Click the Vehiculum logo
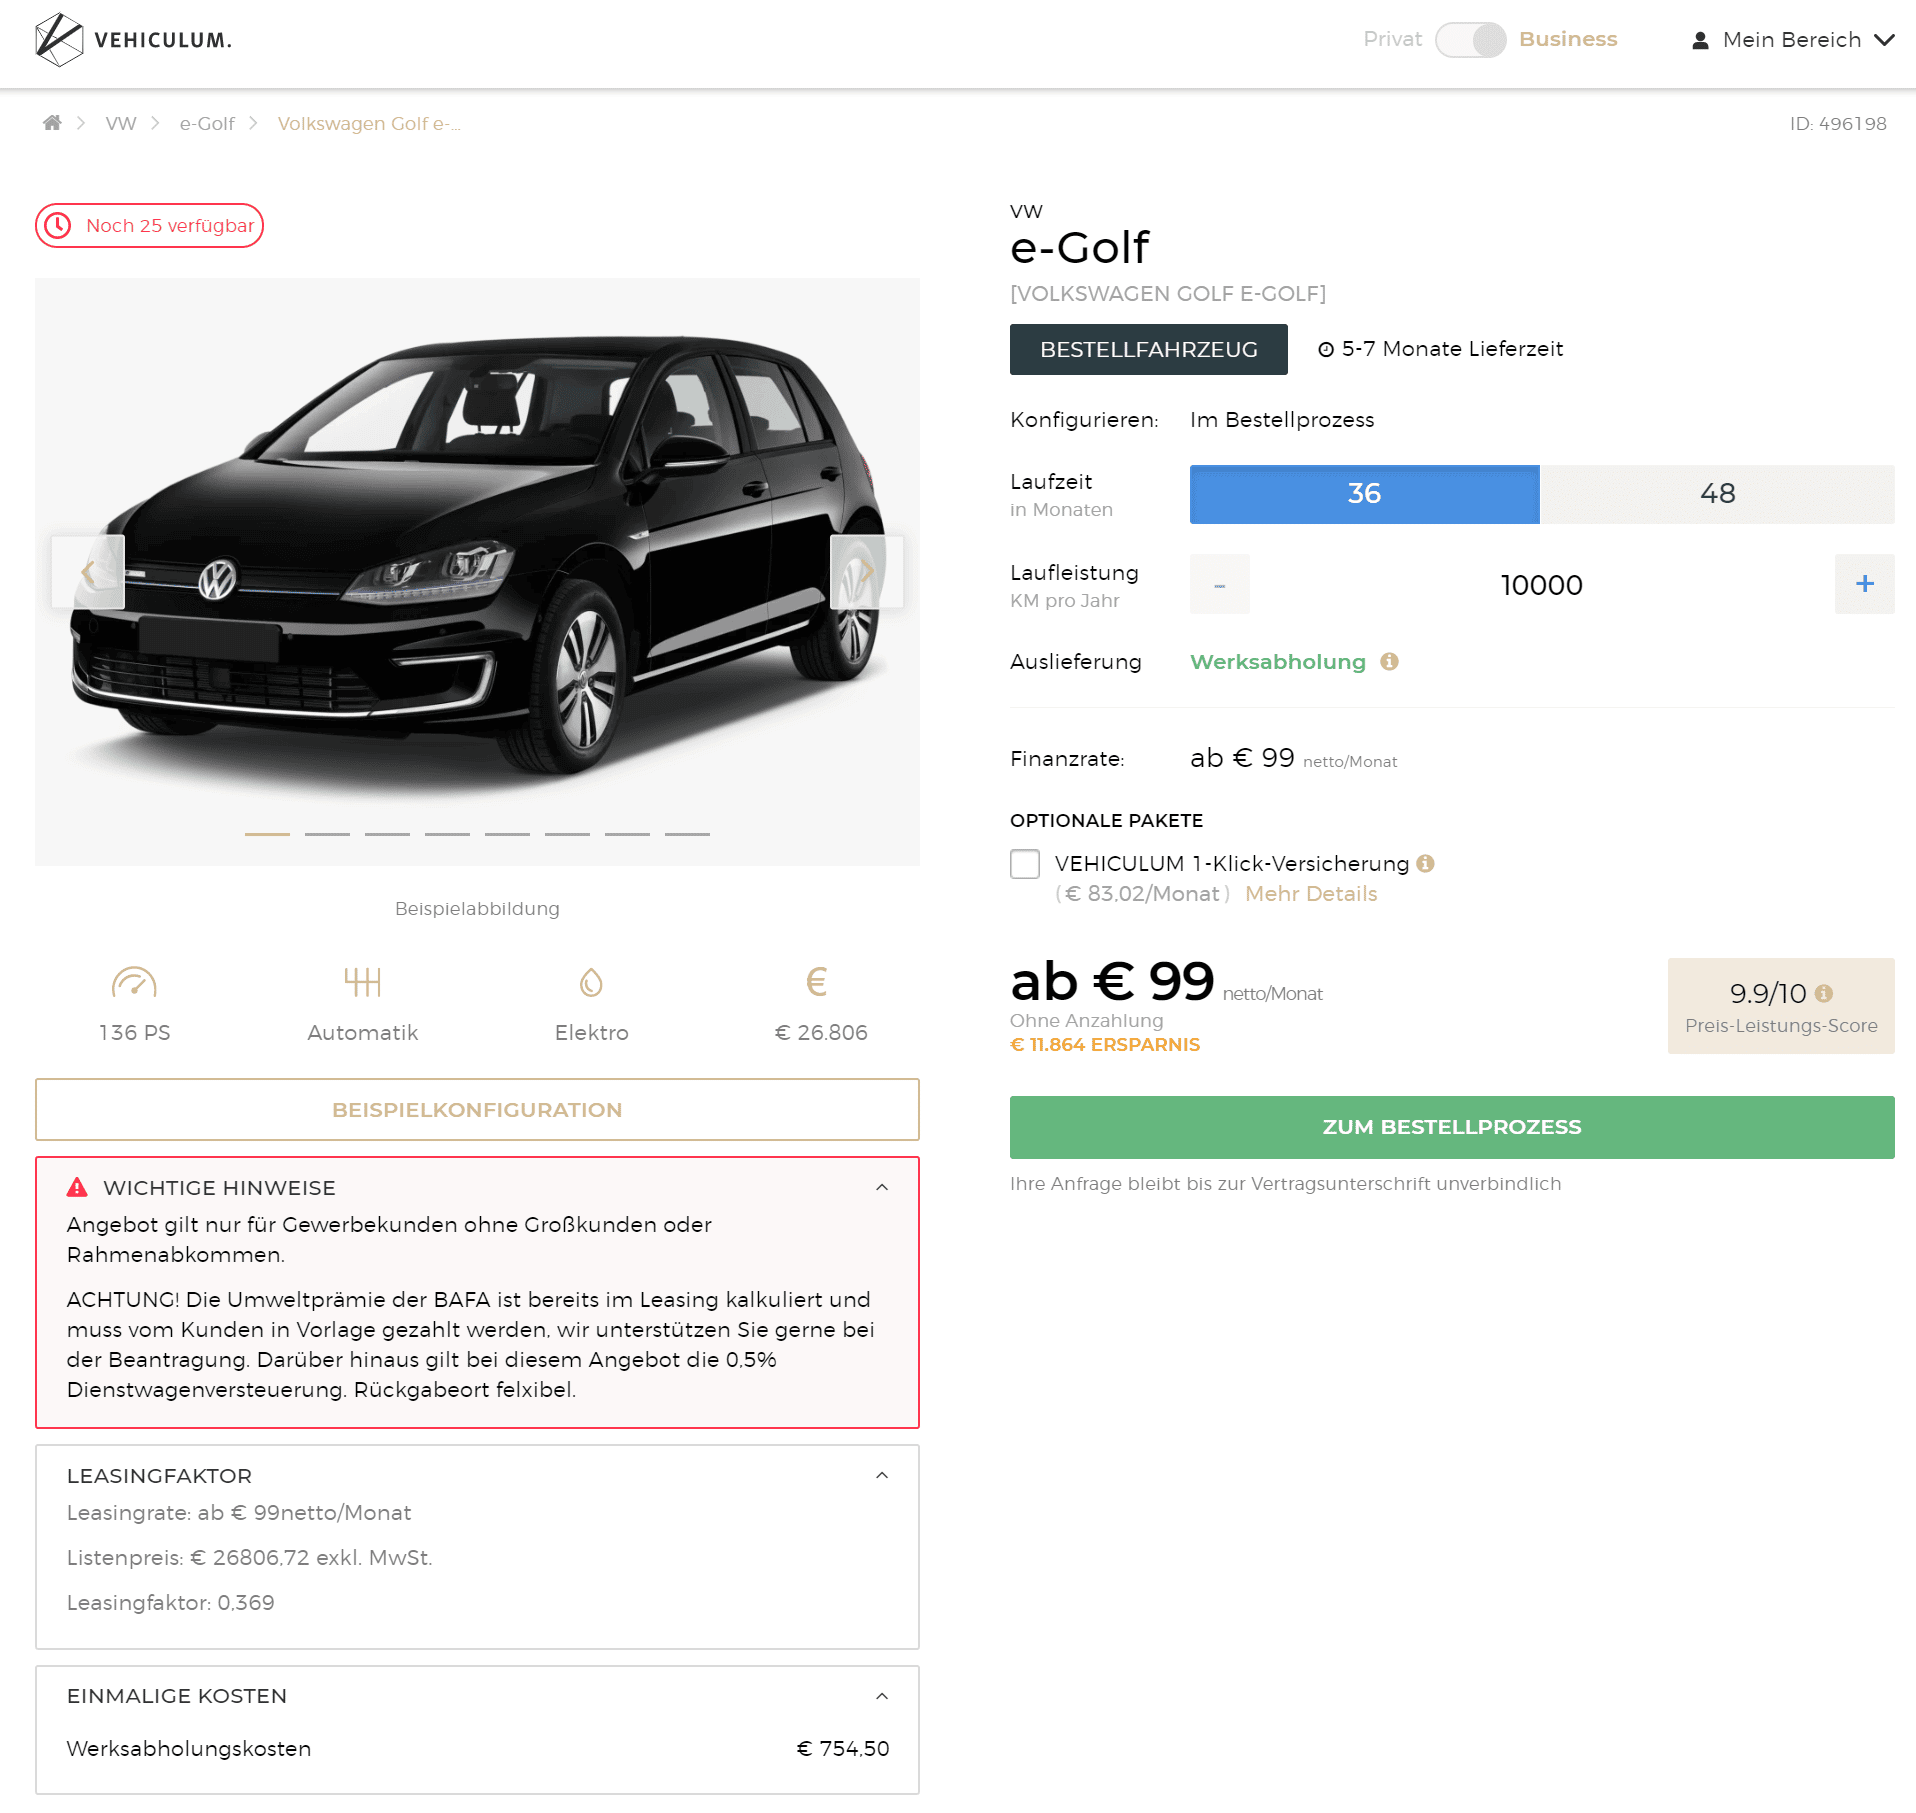This screenshot has width=1916, height=1813. (133, 40)
